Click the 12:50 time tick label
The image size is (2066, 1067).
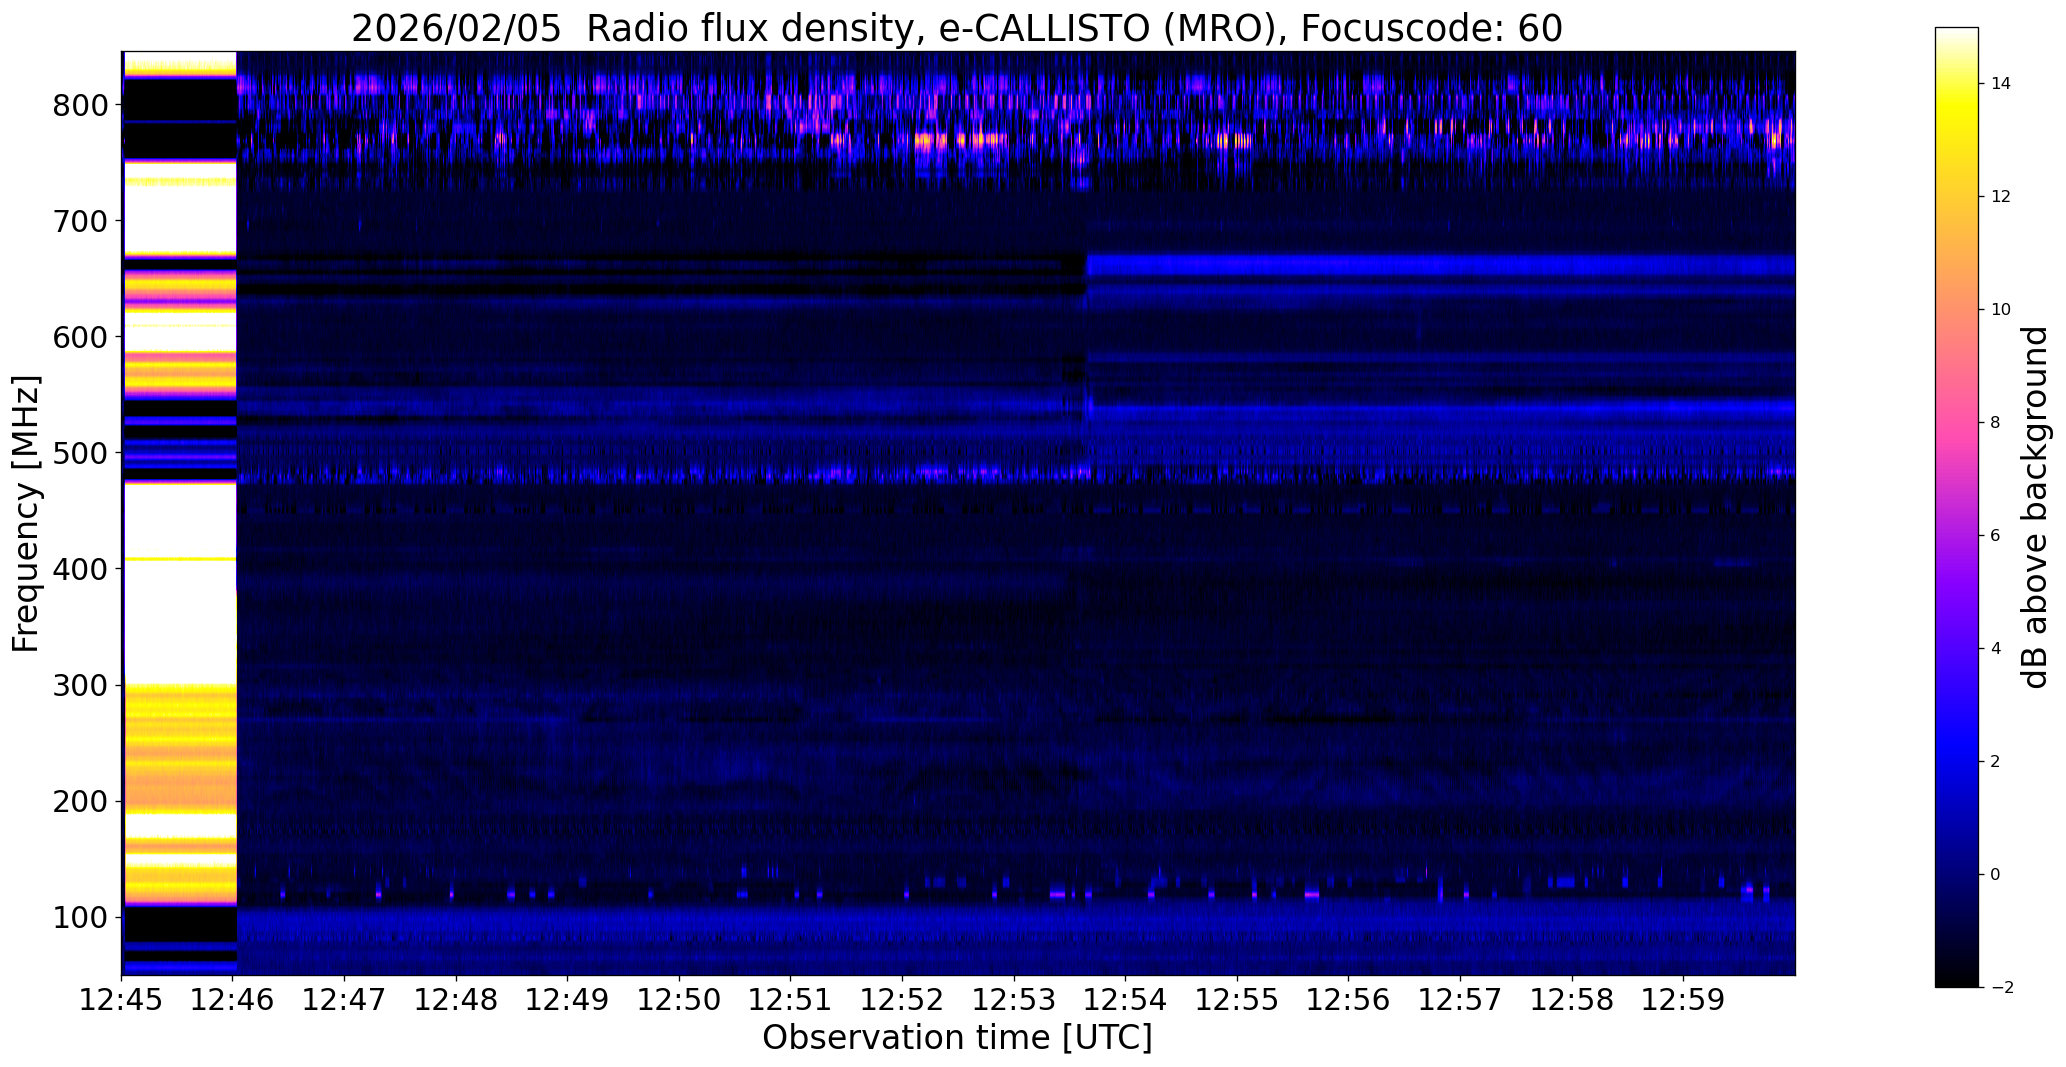pos(680,1000)
